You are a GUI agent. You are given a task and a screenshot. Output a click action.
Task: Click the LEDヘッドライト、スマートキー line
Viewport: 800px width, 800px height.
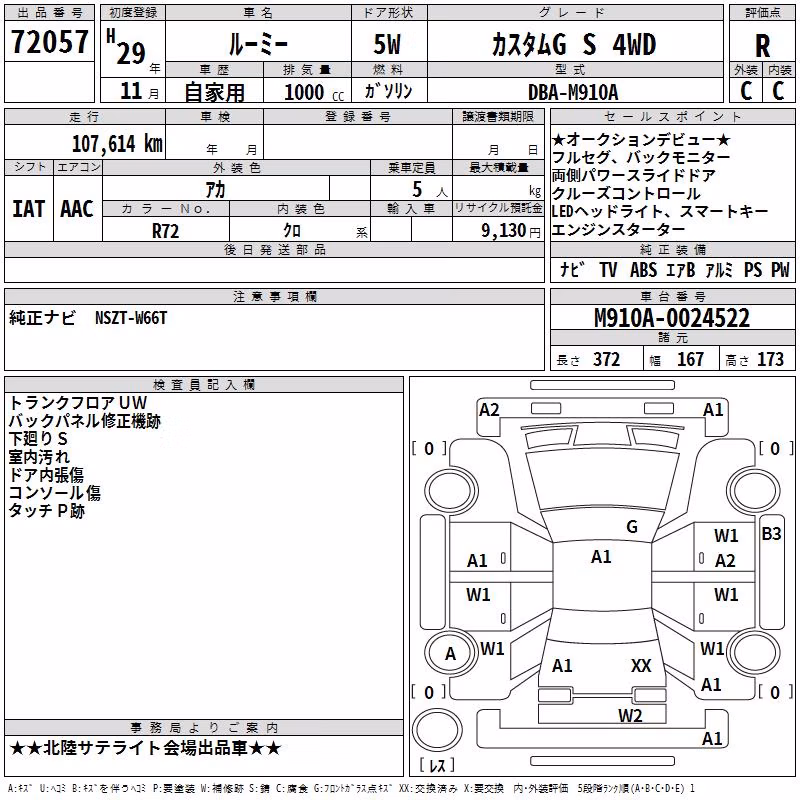coord(660,211)
